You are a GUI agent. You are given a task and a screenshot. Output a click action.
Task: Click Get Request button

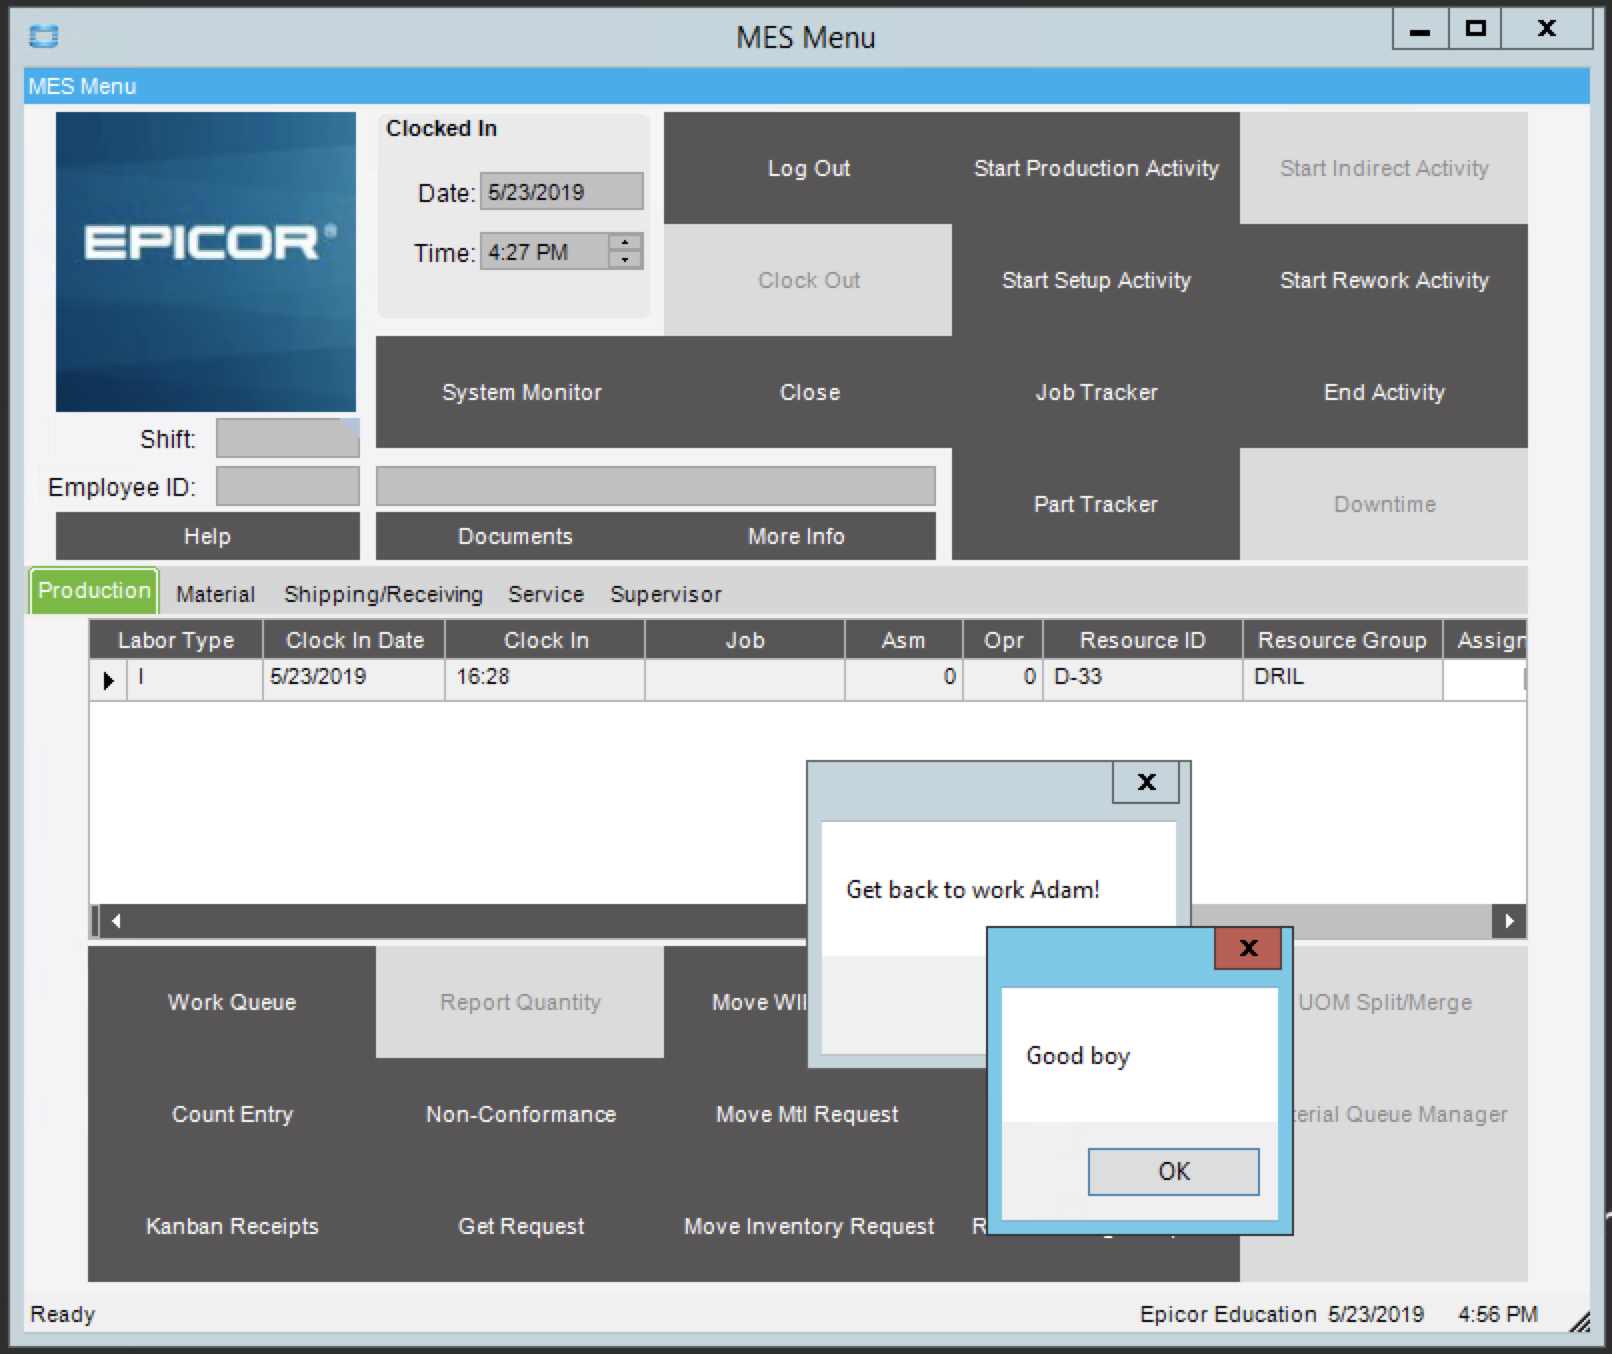520,1226
